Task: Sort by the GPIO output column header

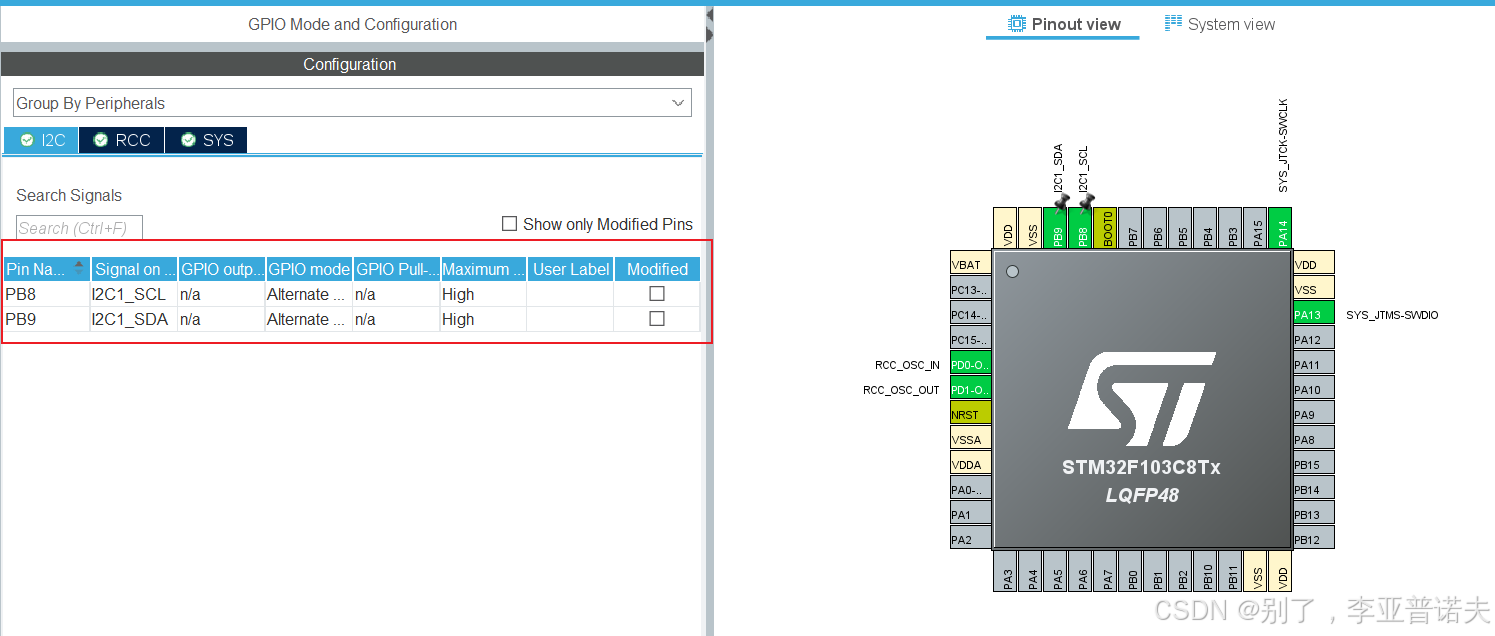Action: click(x=221, y=269)
